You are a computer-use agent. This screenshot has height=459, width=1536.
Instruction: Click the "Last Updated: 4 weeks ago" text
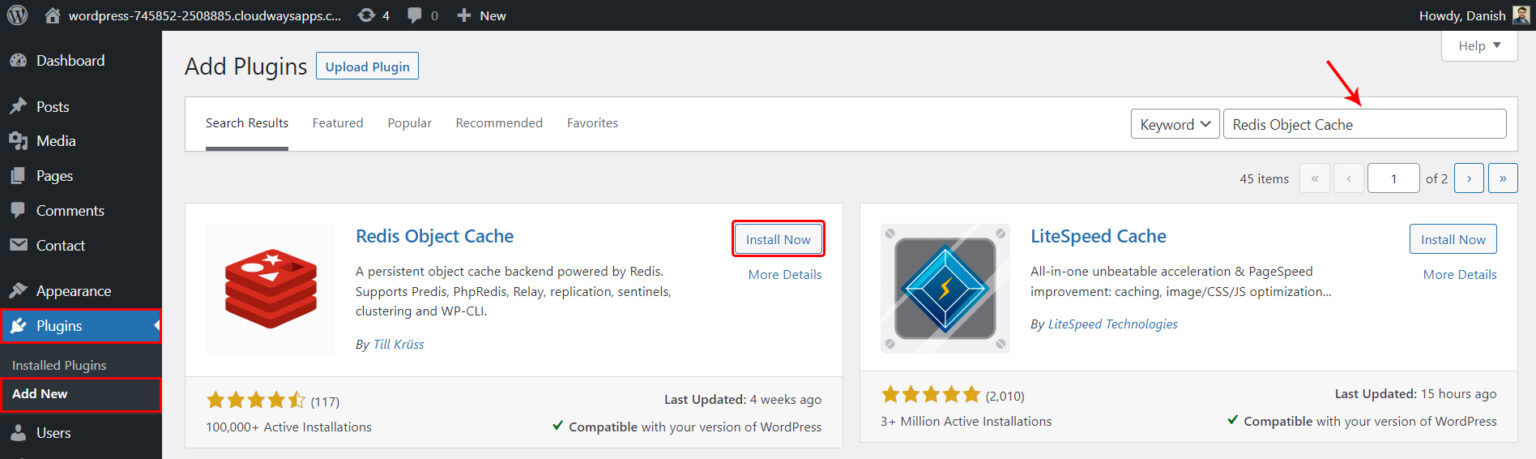point(743,399)
